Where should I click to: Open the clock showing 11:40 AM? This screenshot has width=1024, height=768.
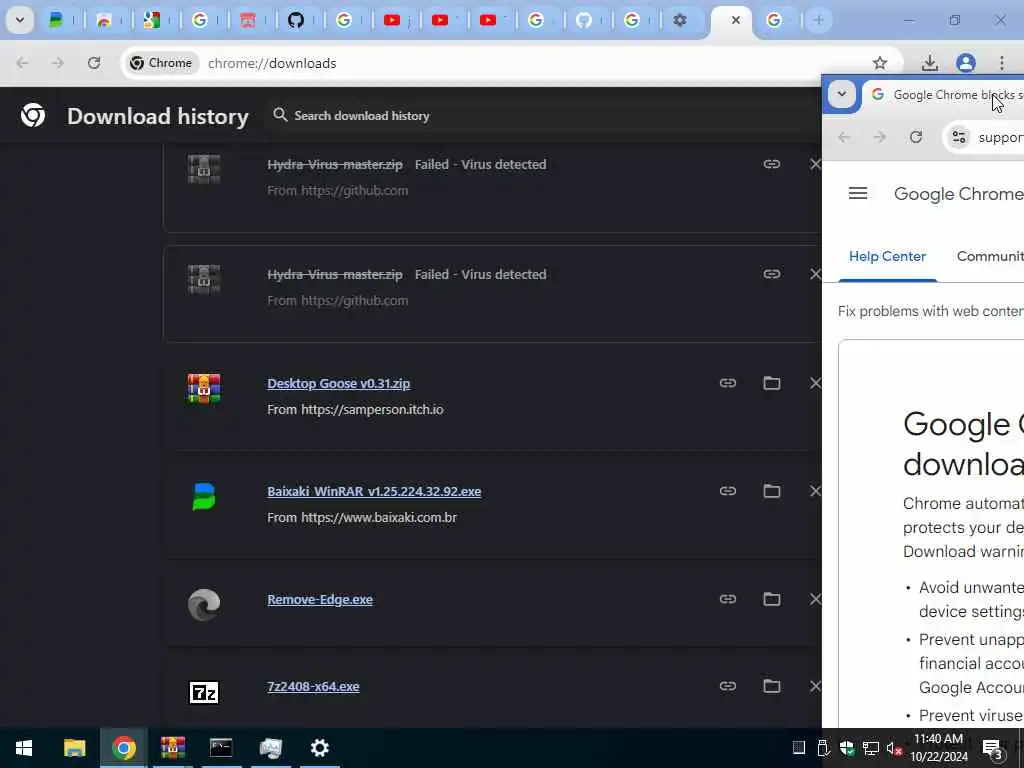pyautogui.click(x=939, y=748)
